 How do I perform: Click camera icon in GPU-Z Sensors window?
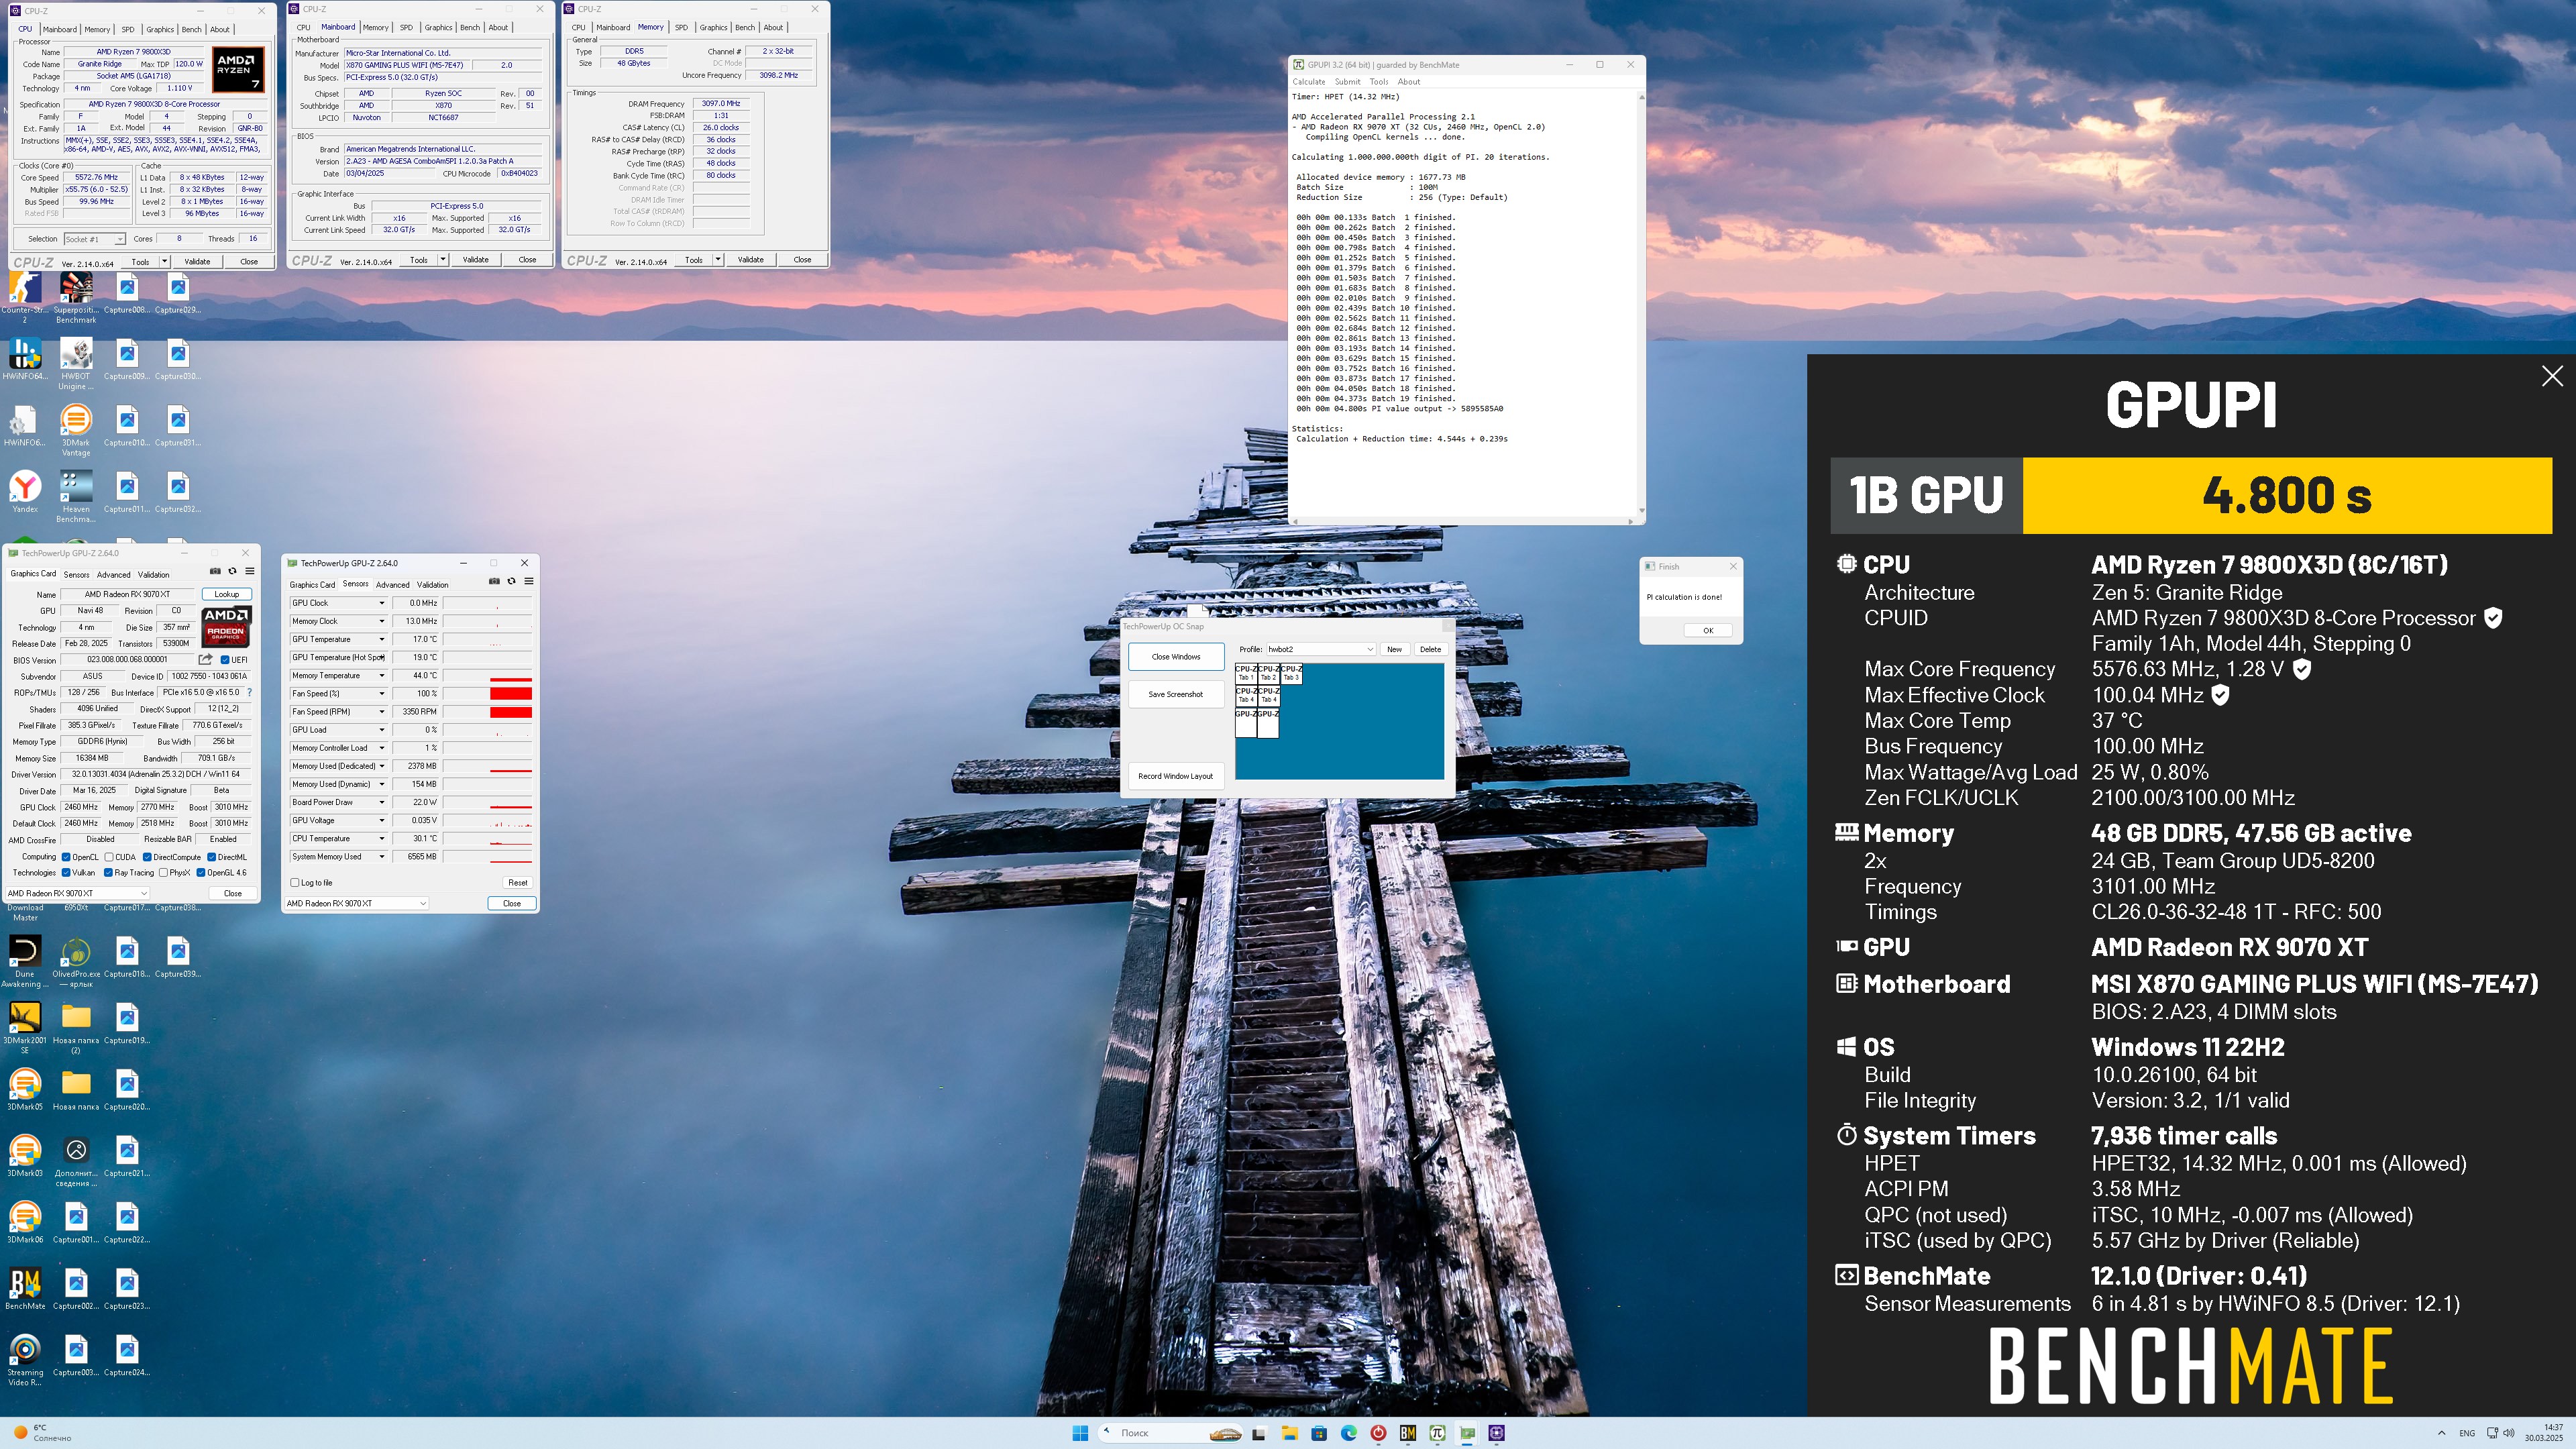[x=494, y=581]
